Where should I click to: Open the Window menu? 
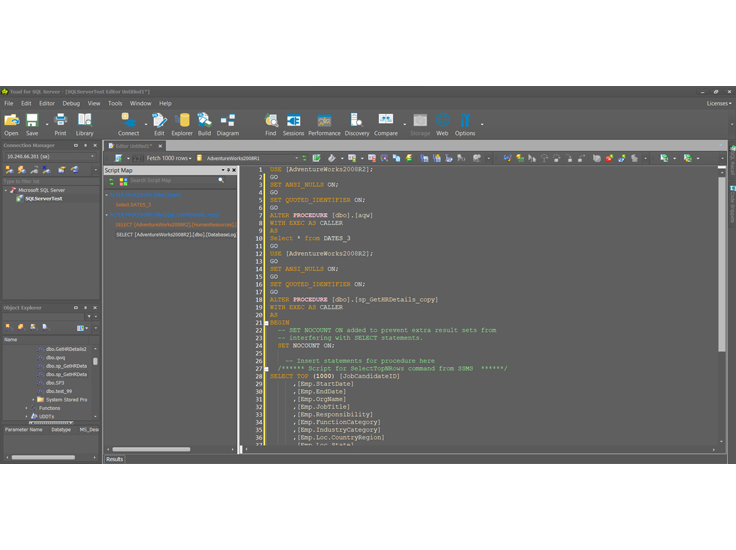(x=140, y=103)
